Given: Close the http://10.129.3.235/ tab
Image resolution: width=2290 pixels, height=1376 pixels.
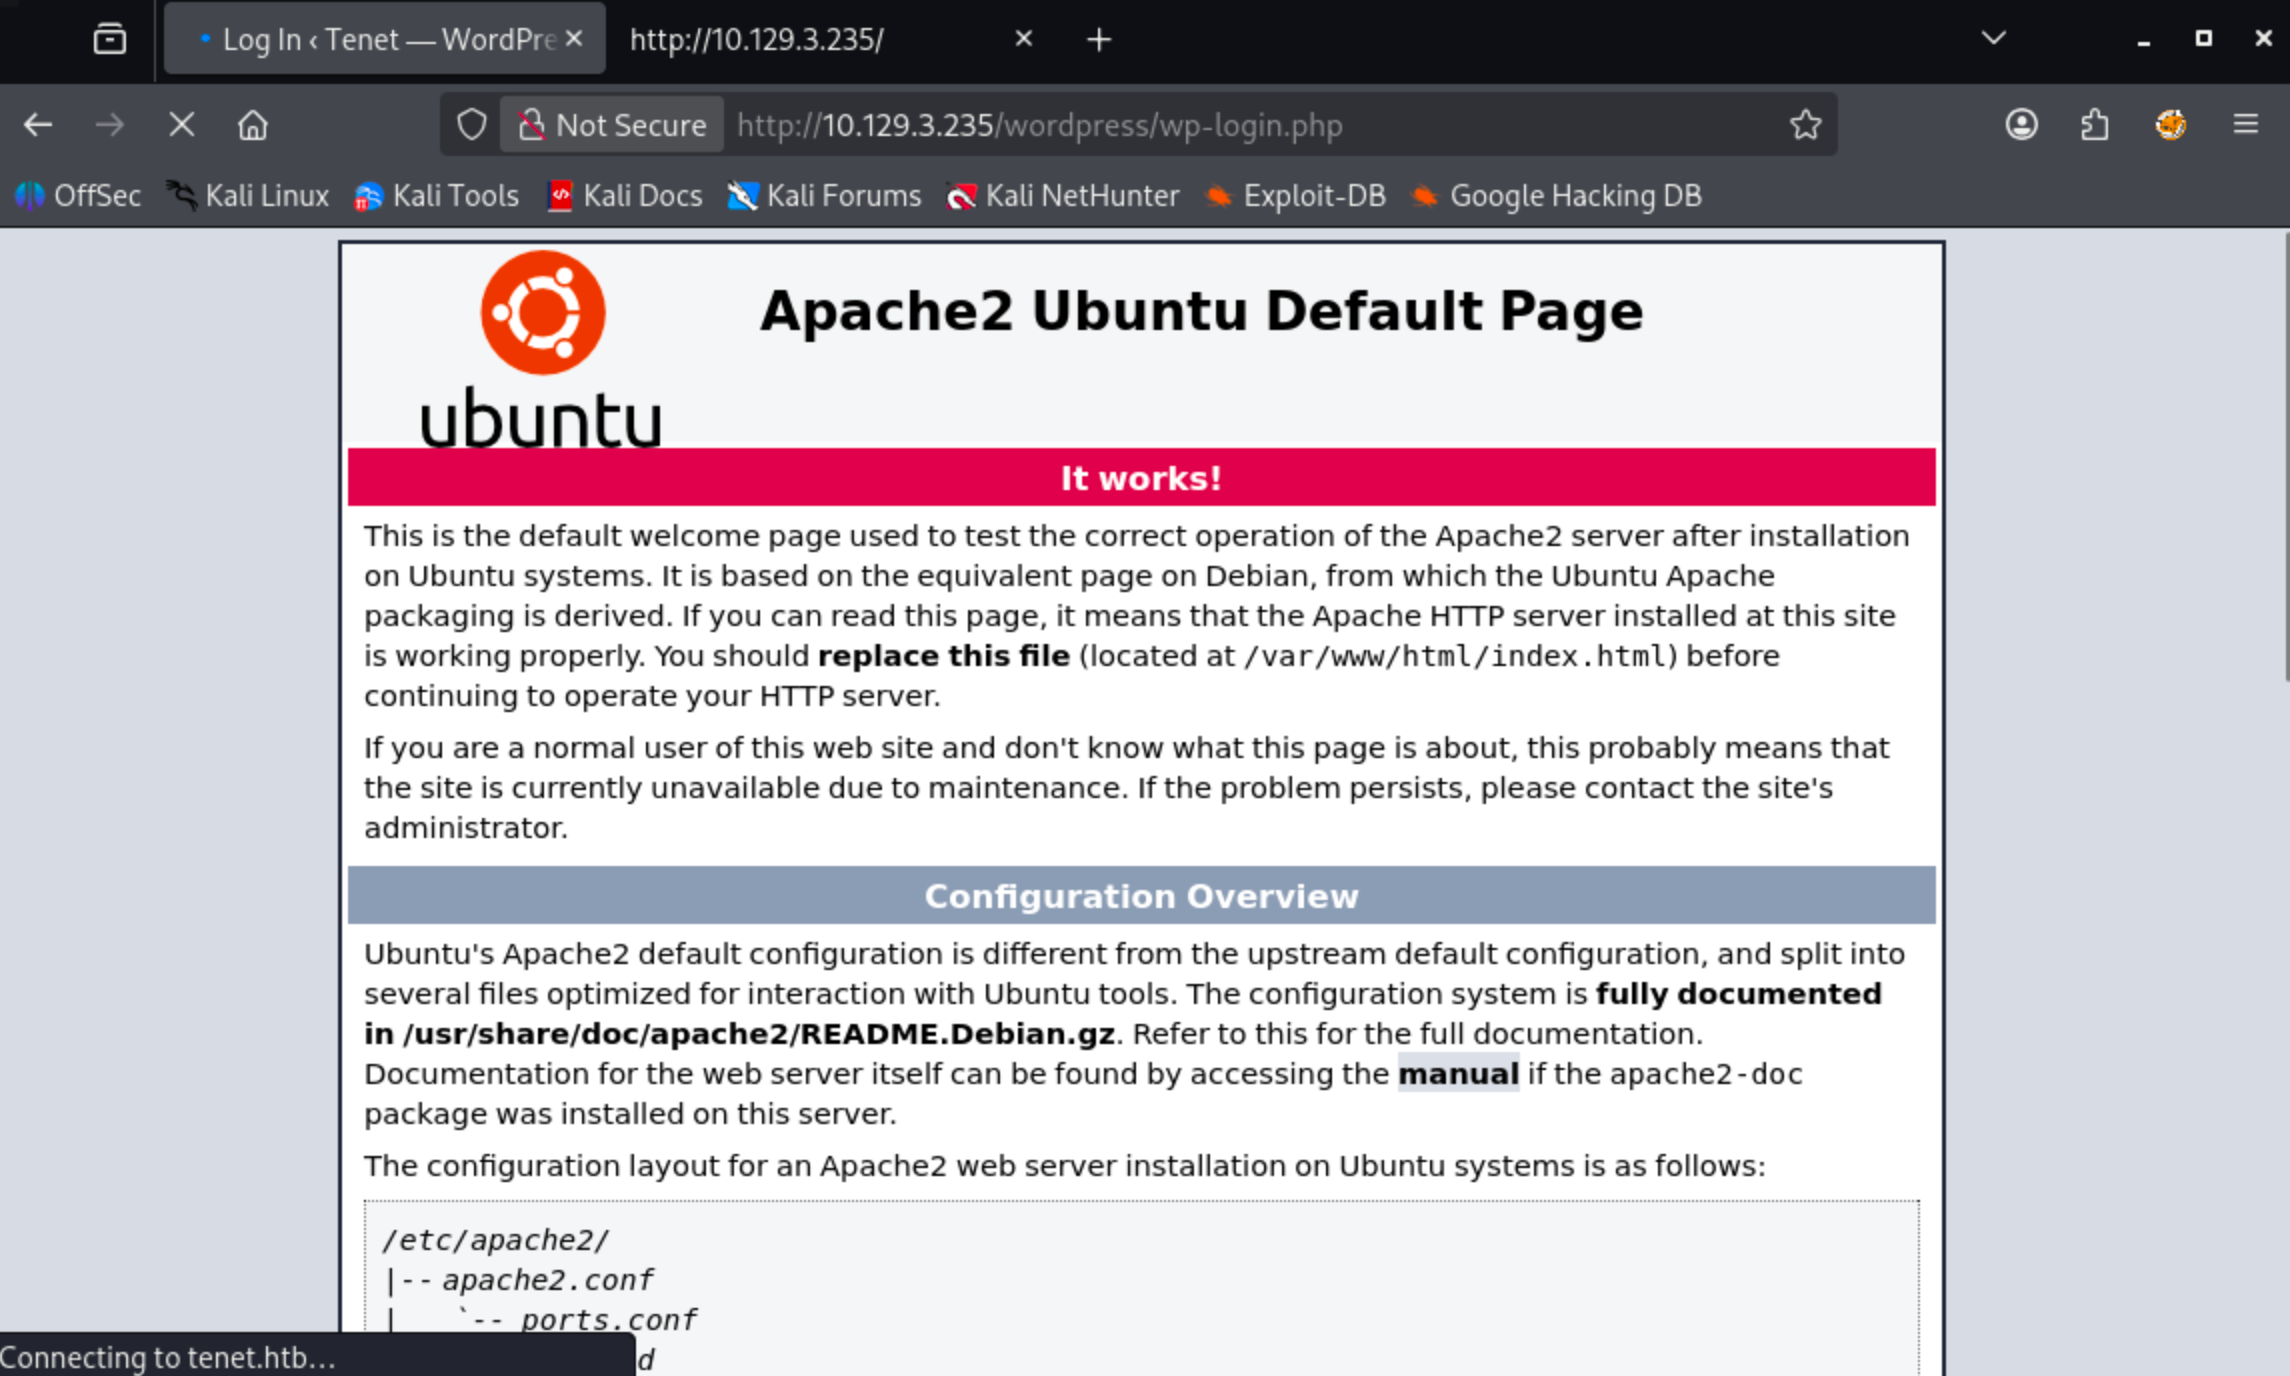Looking at the screenshot, I should [x=1023, y=39].
